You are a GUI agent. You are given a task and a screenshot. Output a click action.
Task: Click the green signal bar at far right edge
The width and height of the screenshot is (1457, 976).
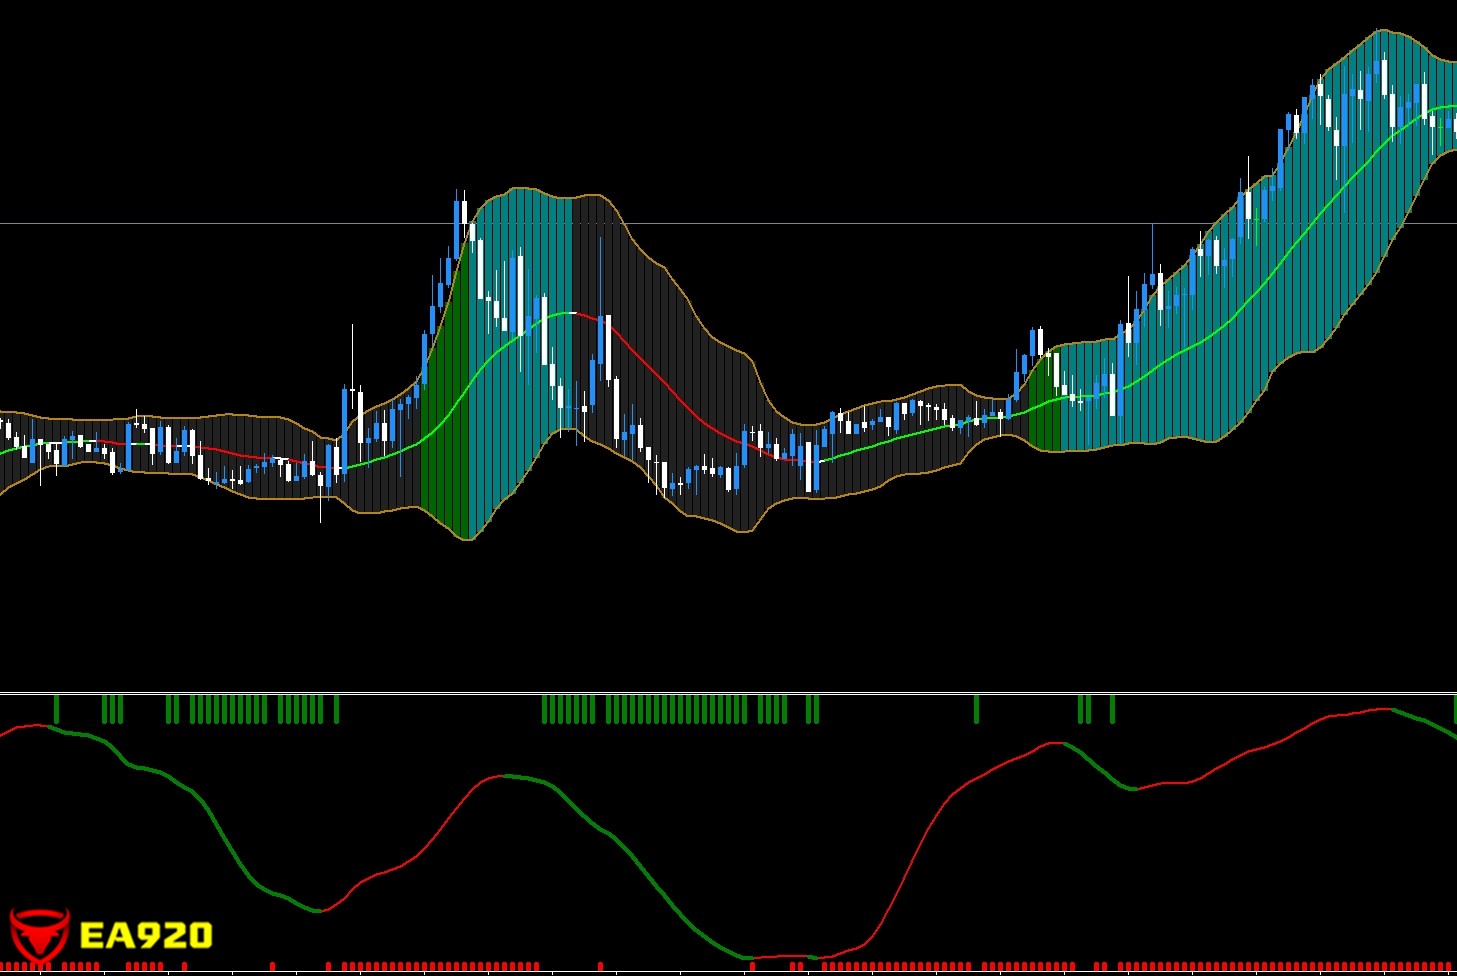[1454, 709]
